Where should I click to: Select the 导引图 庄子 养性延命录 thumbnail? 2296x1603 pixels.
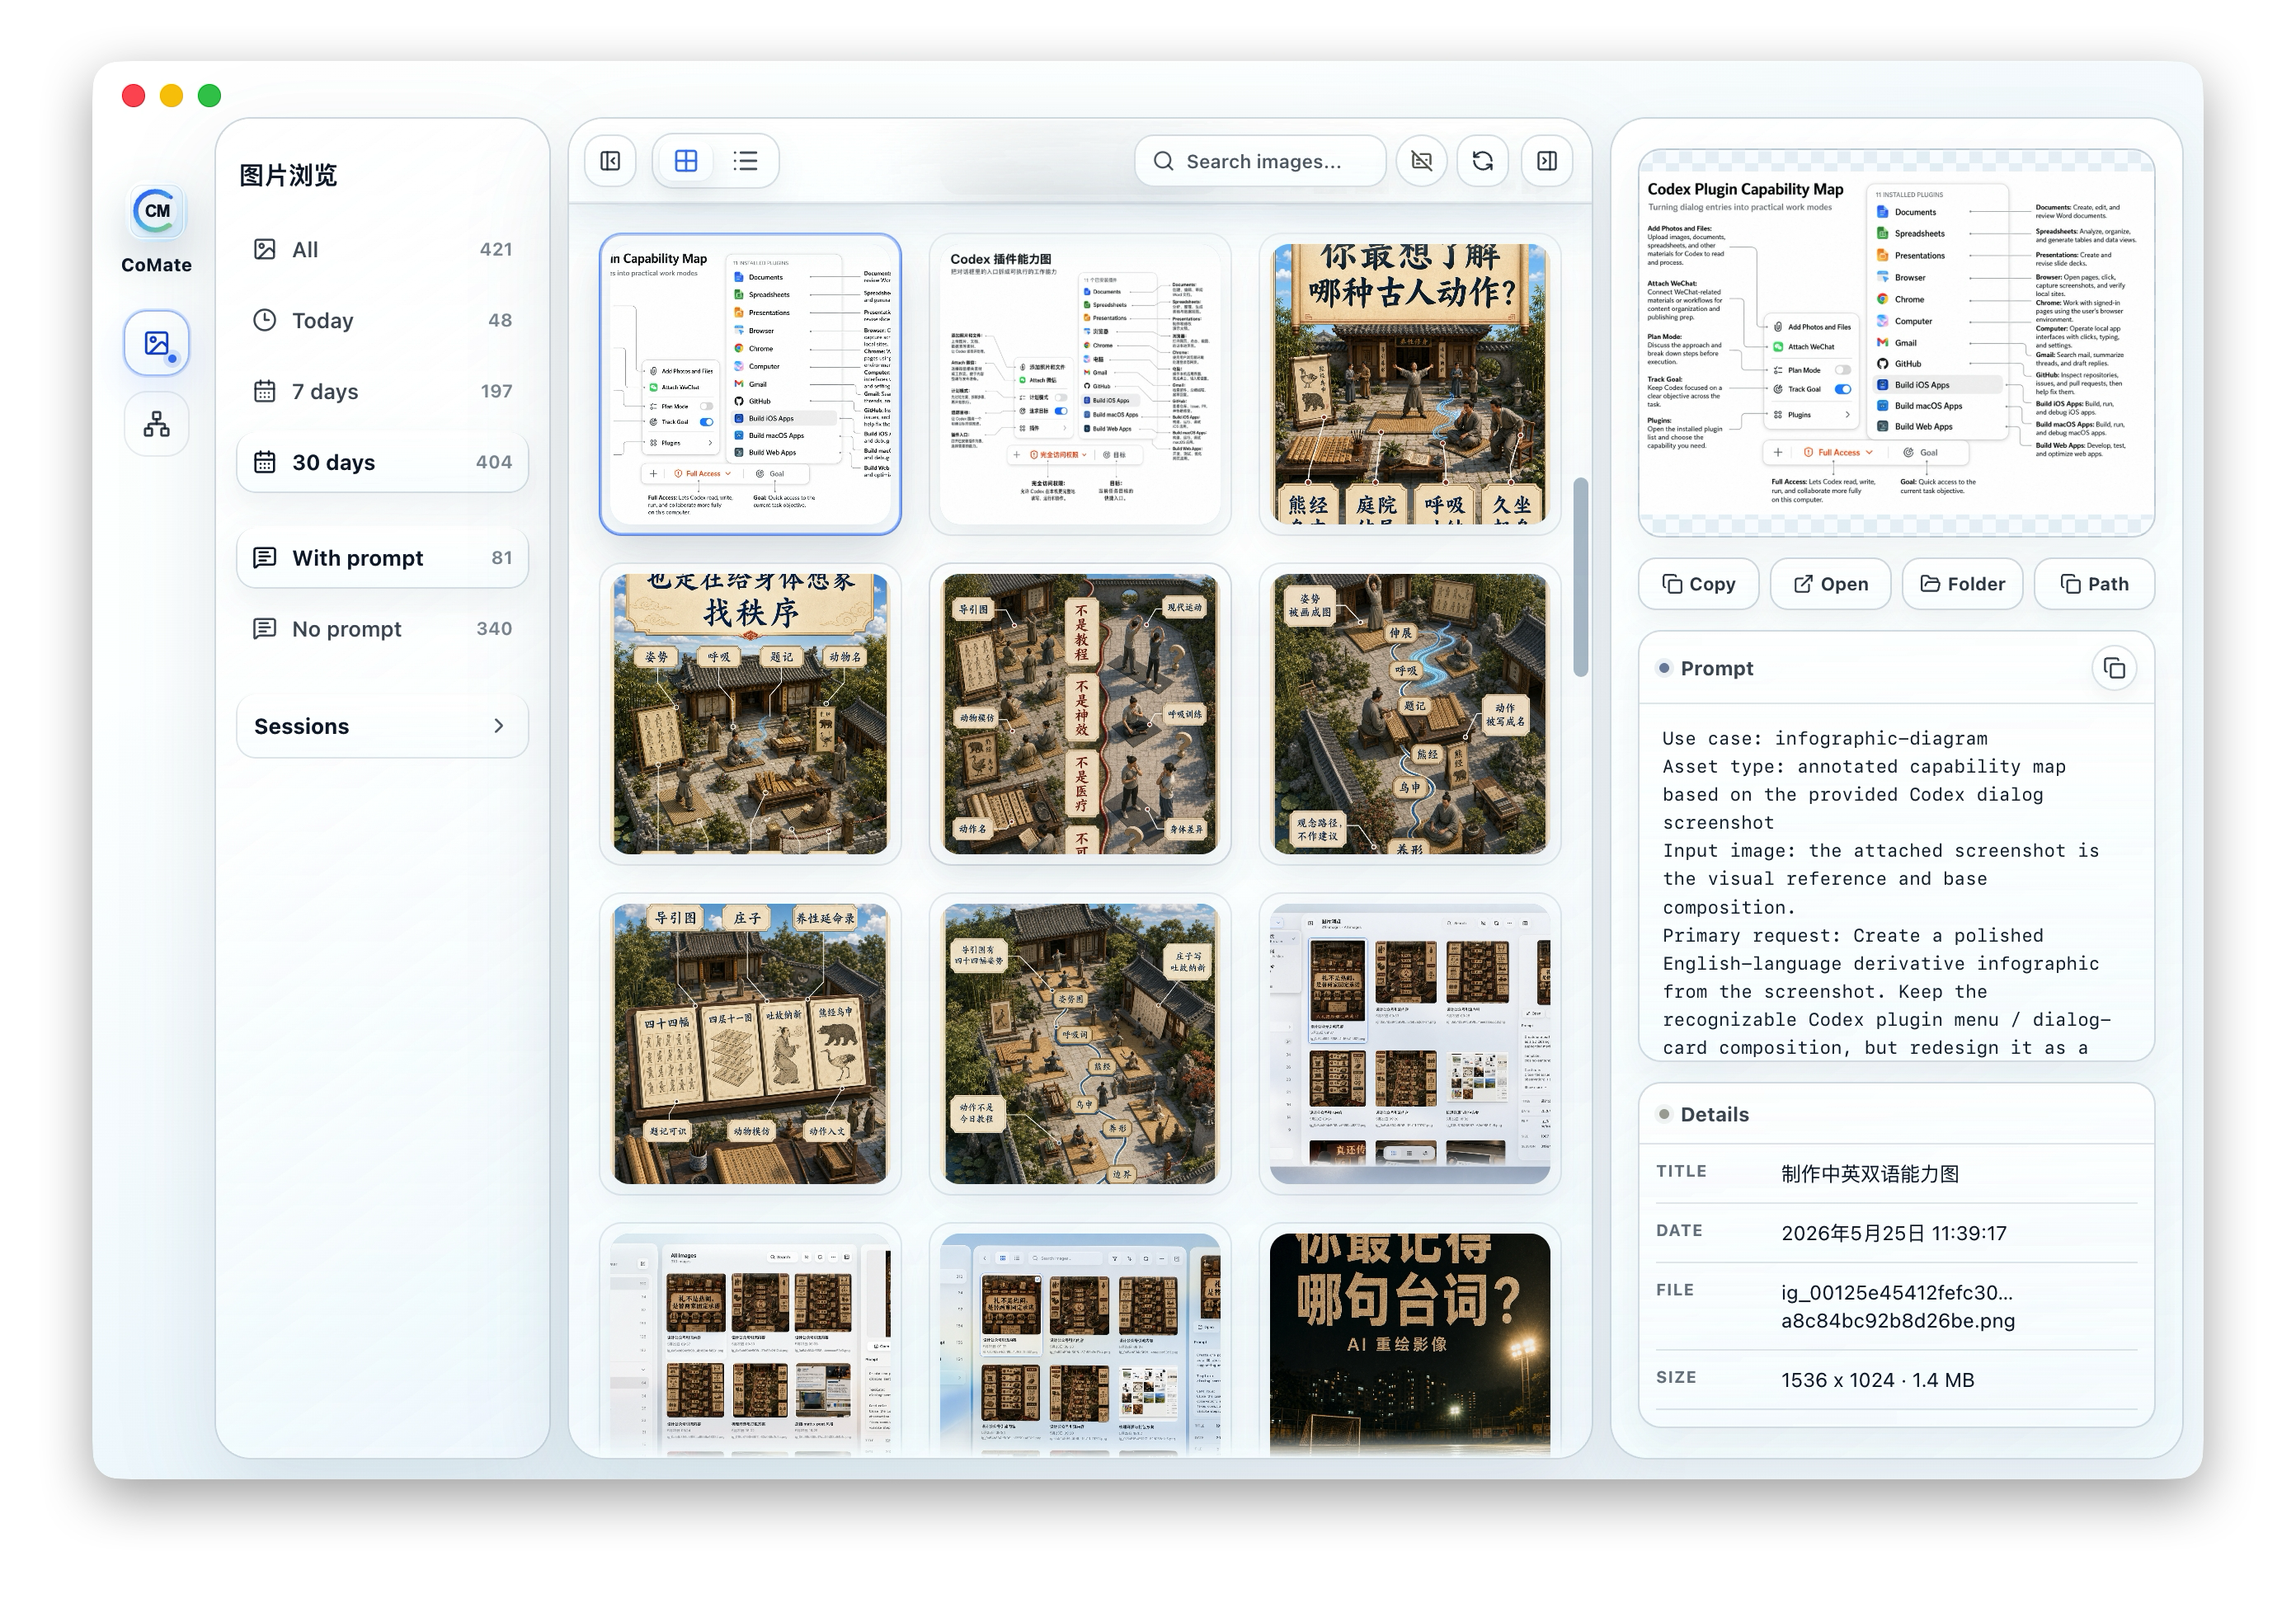[750, 1044]
